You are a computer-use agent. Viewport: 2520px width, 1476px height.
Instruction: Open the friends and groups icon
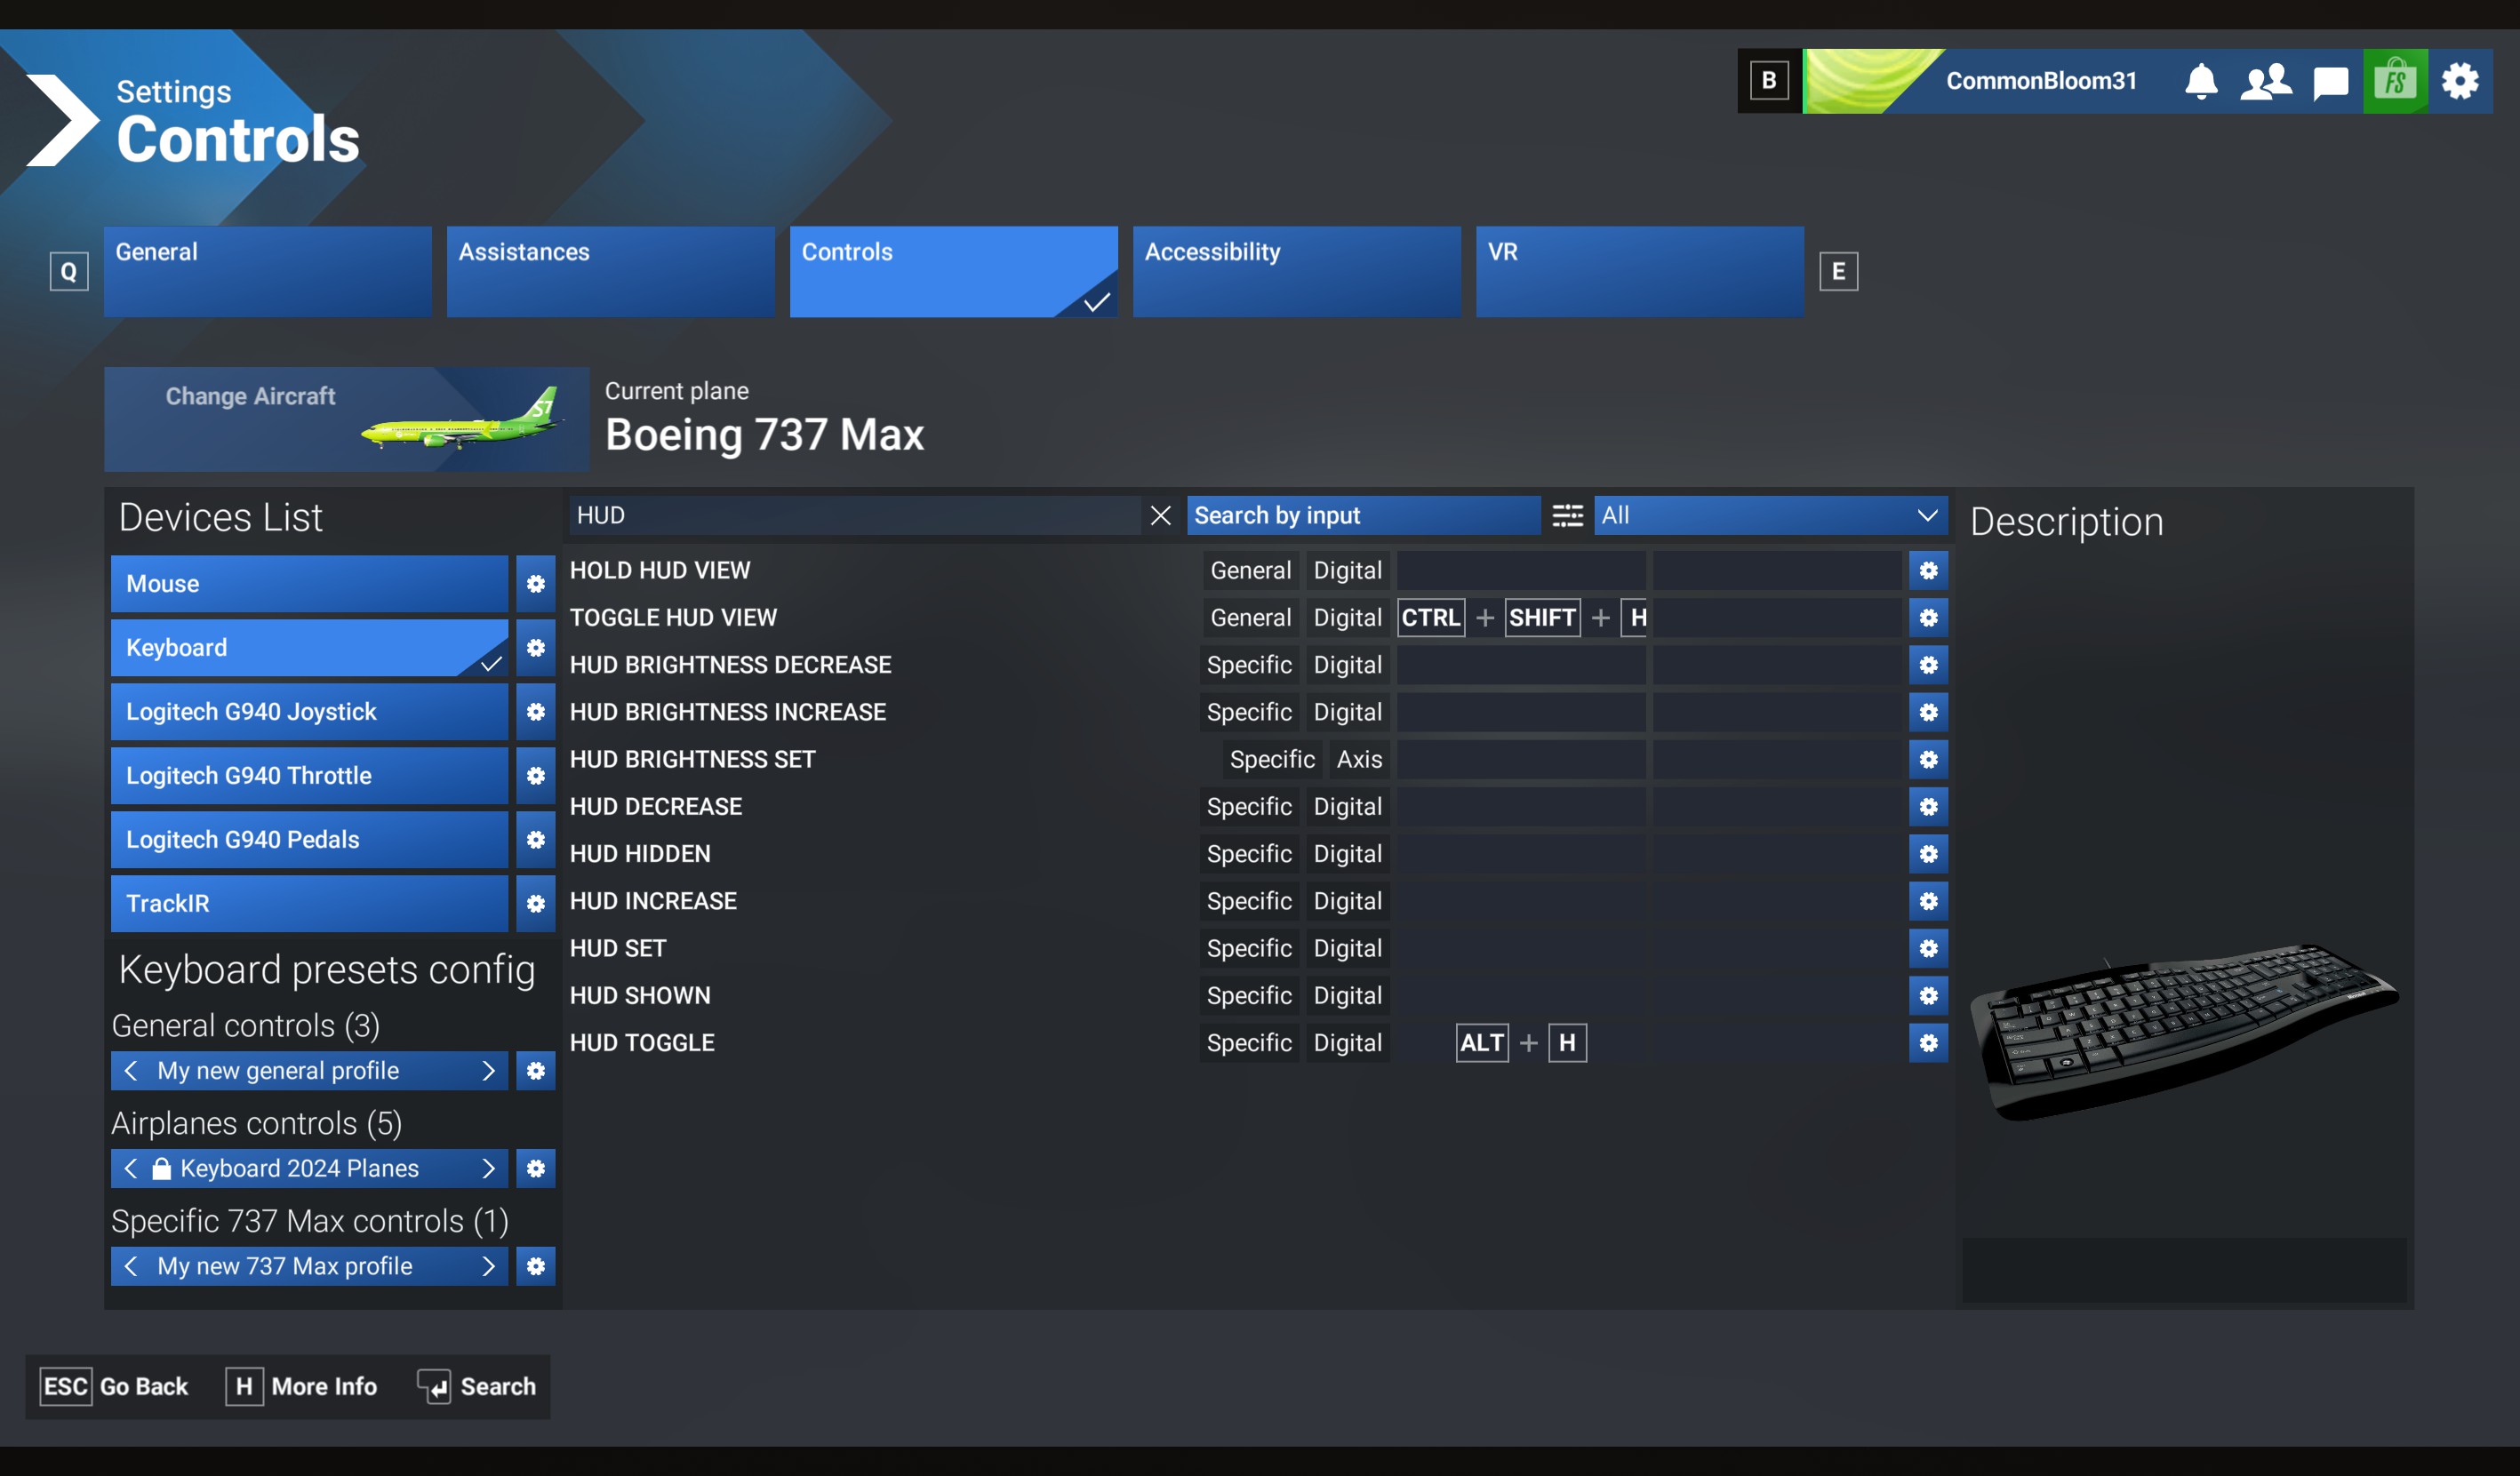tap(2265, 81)
